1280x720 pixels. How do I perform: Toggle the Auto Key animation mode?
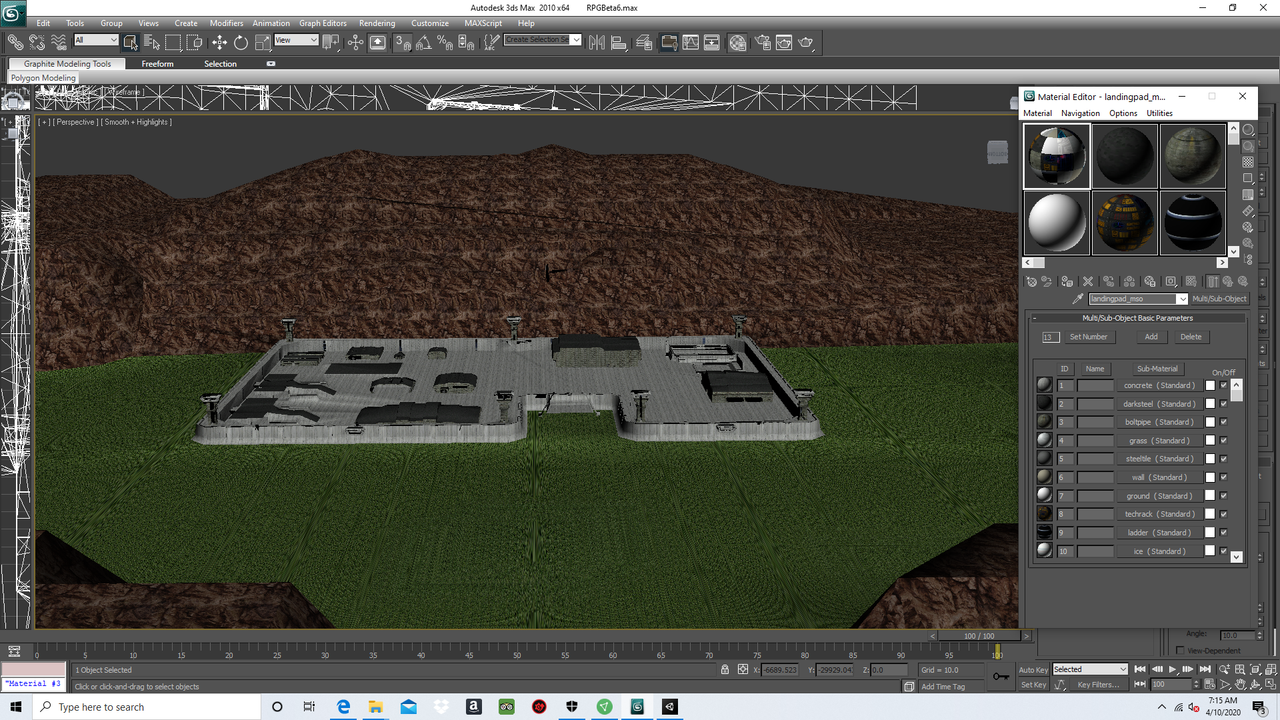(x=1033, y=669)
